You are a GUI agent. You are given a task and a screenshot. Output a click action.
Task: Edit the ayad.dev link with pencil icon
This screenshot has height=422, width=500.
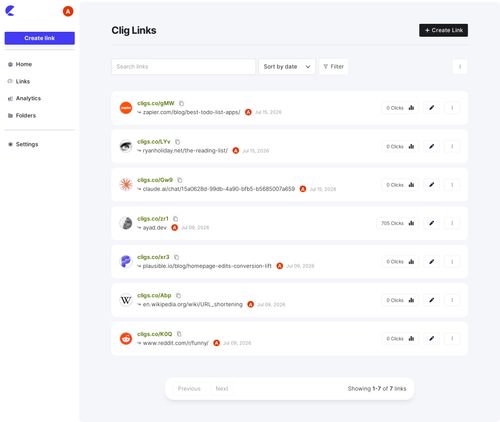432,223
